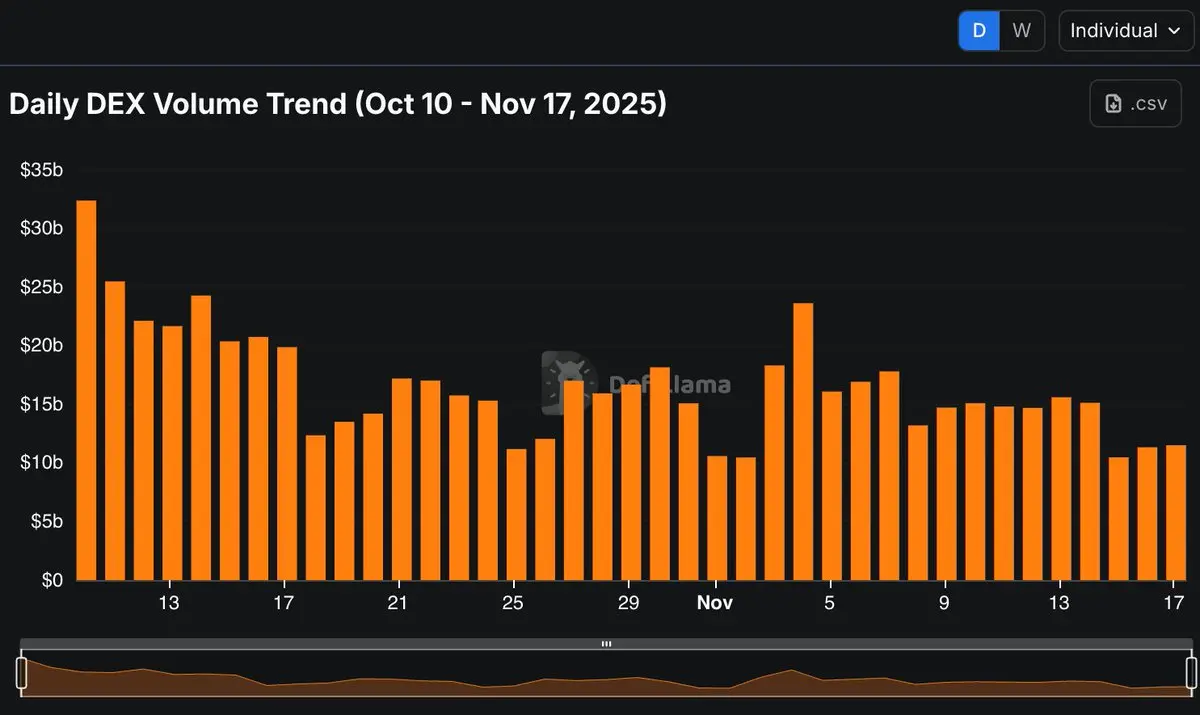
Task: Click the $35b axis label
Action: click(x=41, y=170)
